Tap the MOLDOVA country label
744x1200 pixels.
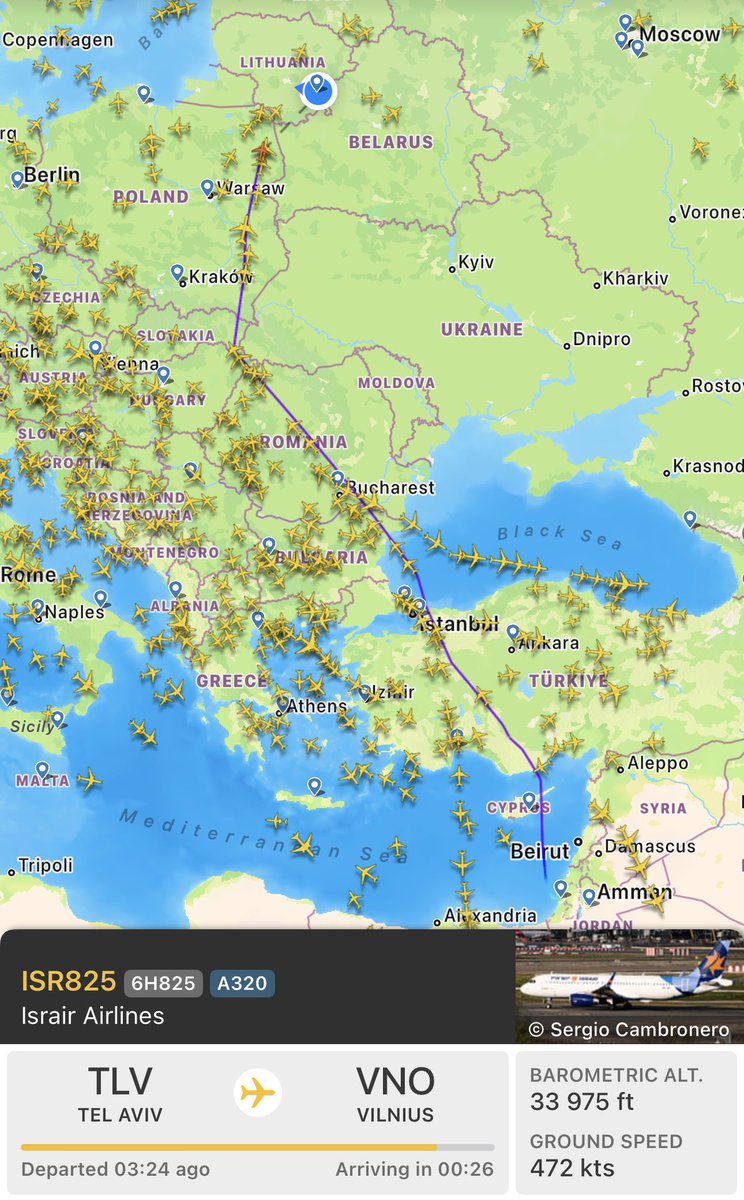(397, 383)
